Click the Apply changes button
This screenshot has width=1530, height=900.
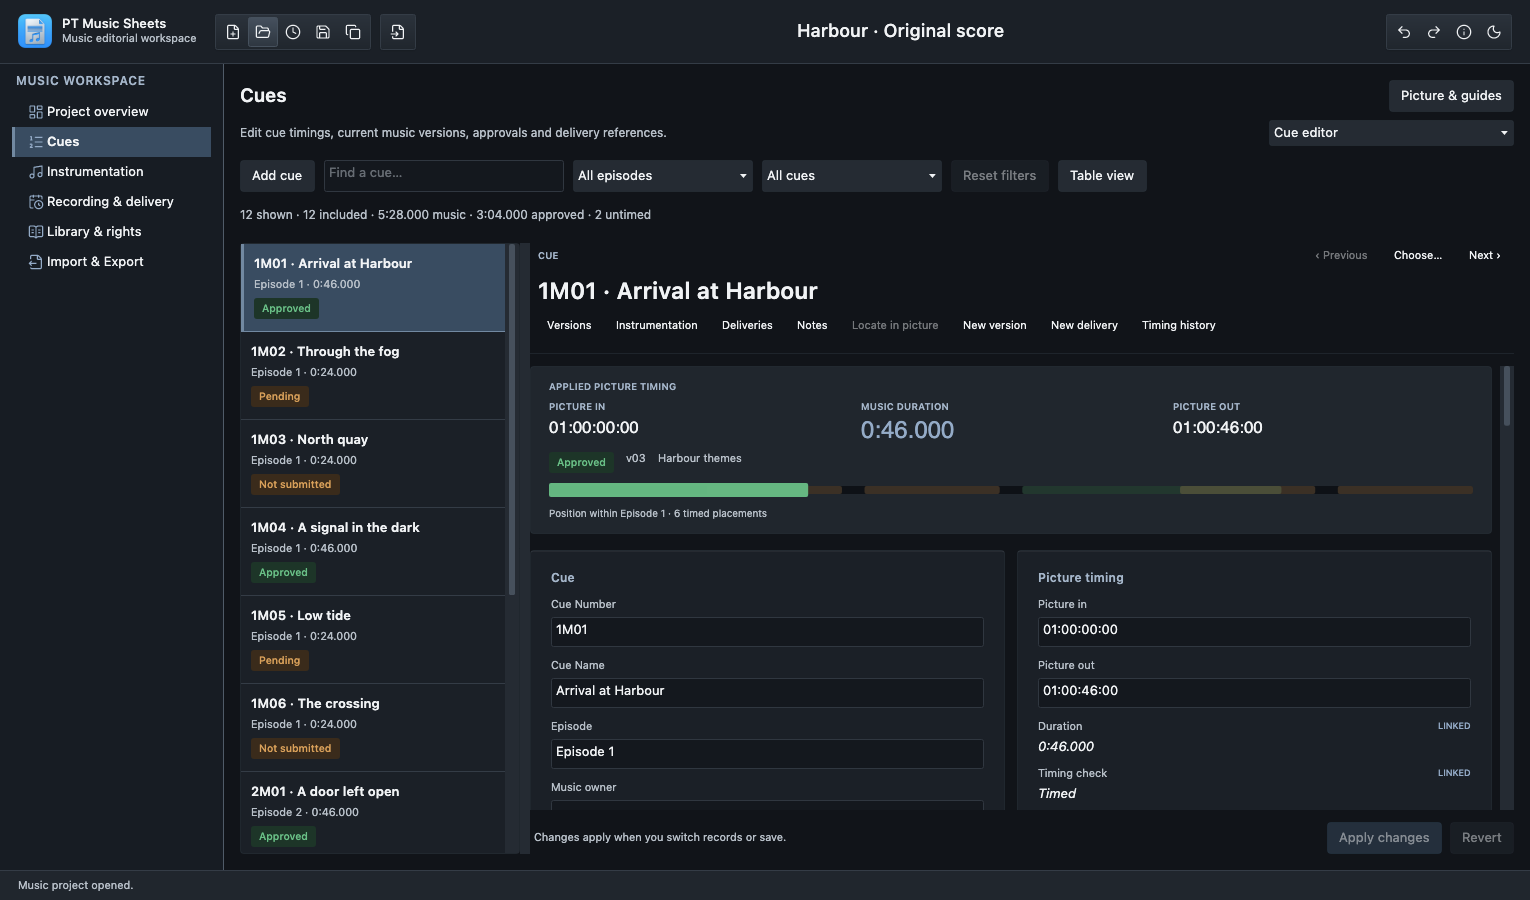[1384, 838]
